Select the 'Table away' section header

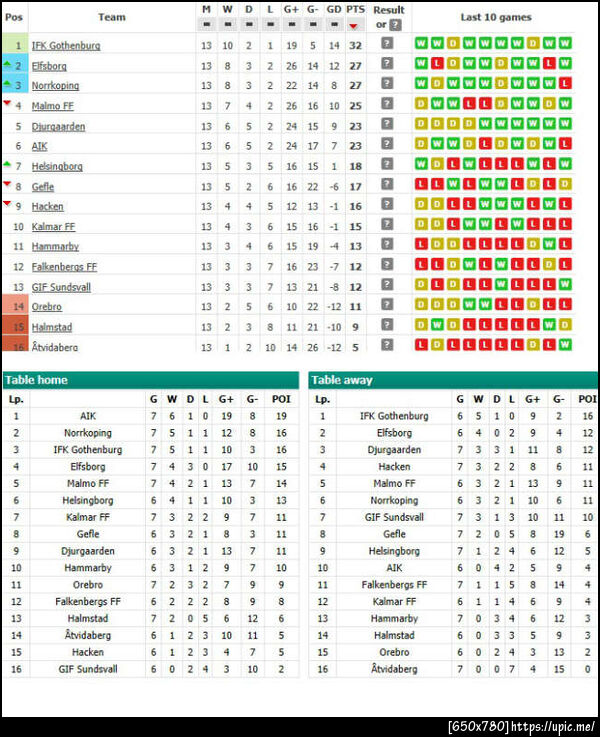coord(453,380)
